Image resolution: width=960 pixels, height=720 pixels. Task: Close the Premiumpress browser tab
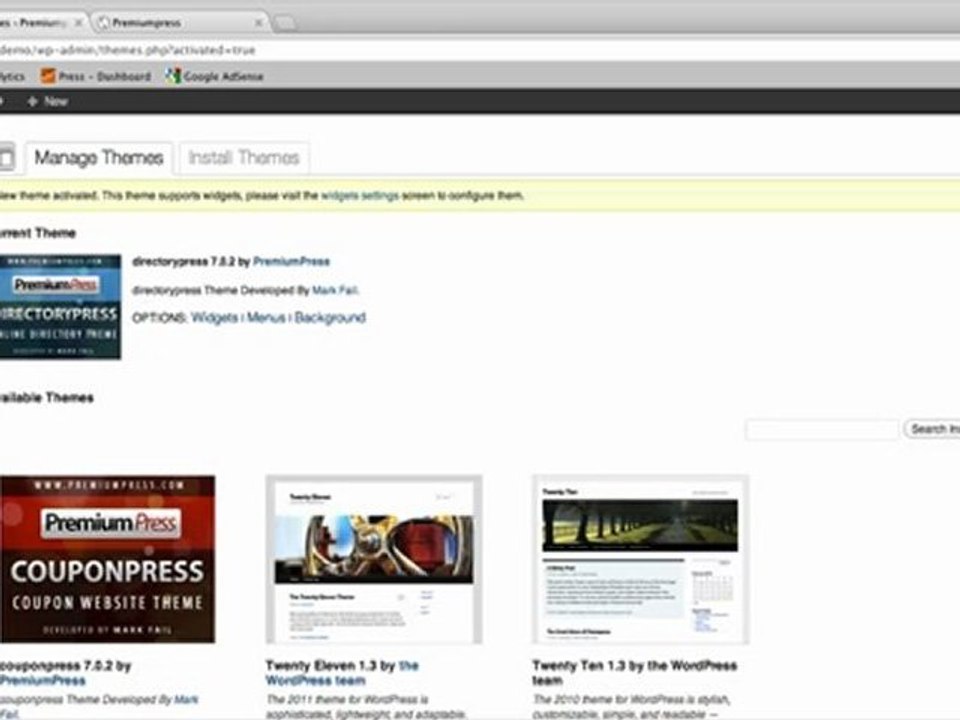pos(258,23)
